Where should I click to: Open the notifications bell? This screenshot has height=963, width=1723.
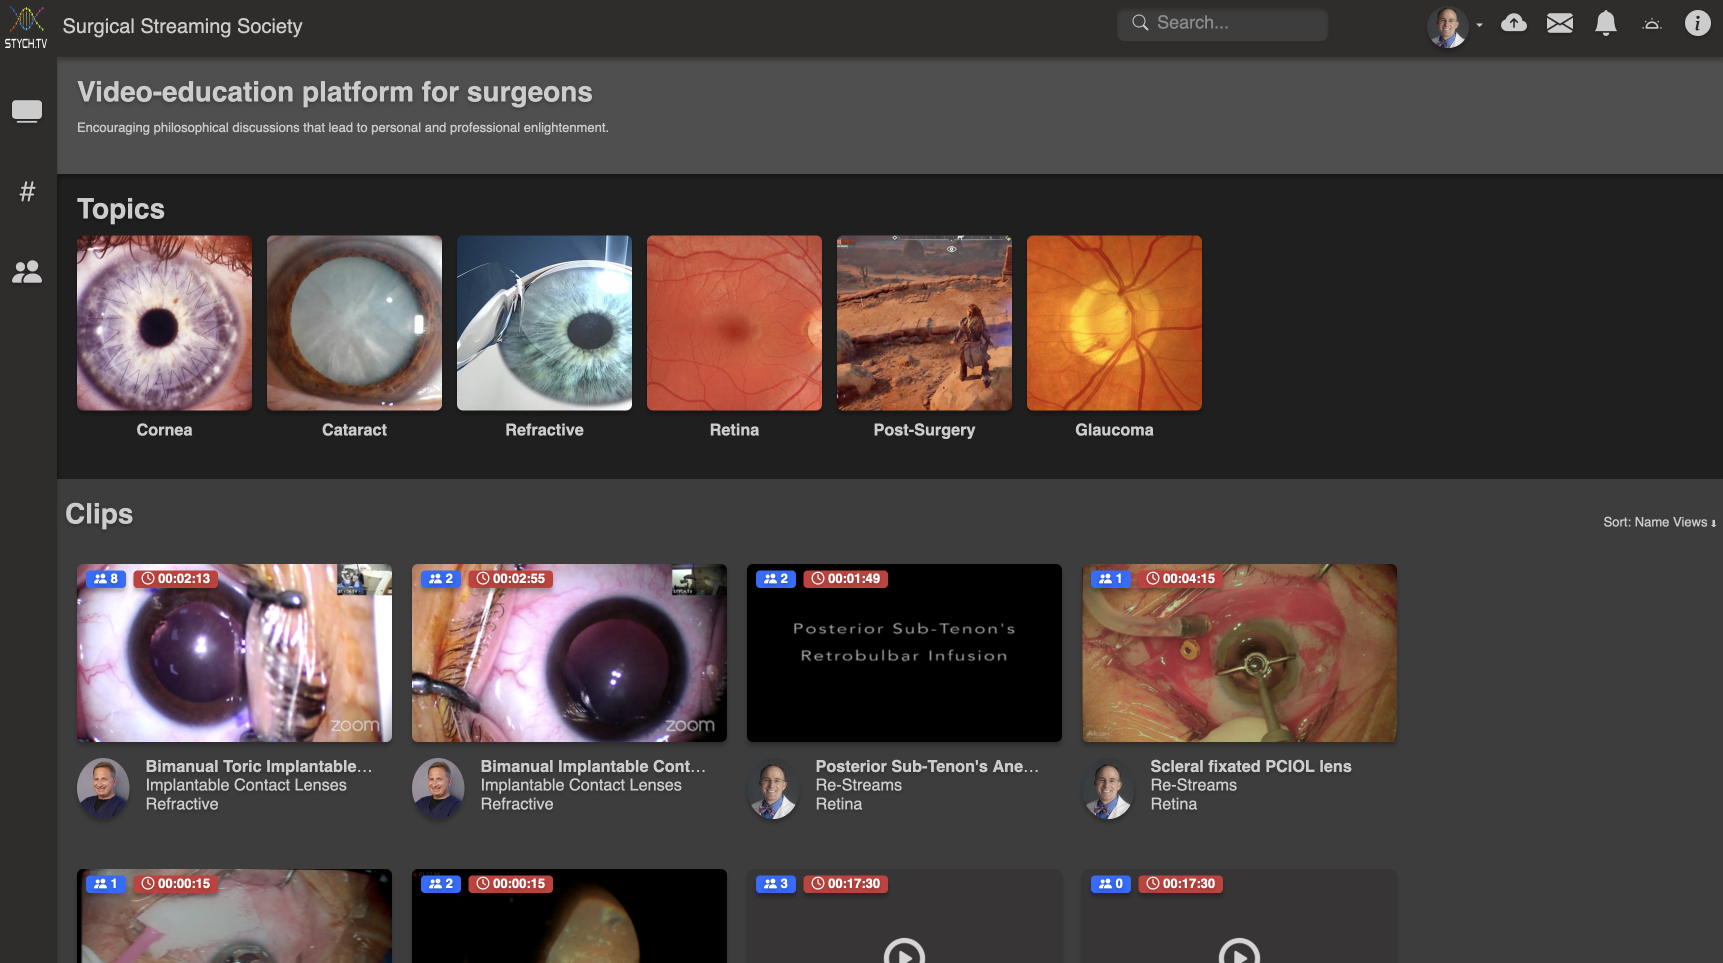pyautogui.click(x=1606, y=23)
